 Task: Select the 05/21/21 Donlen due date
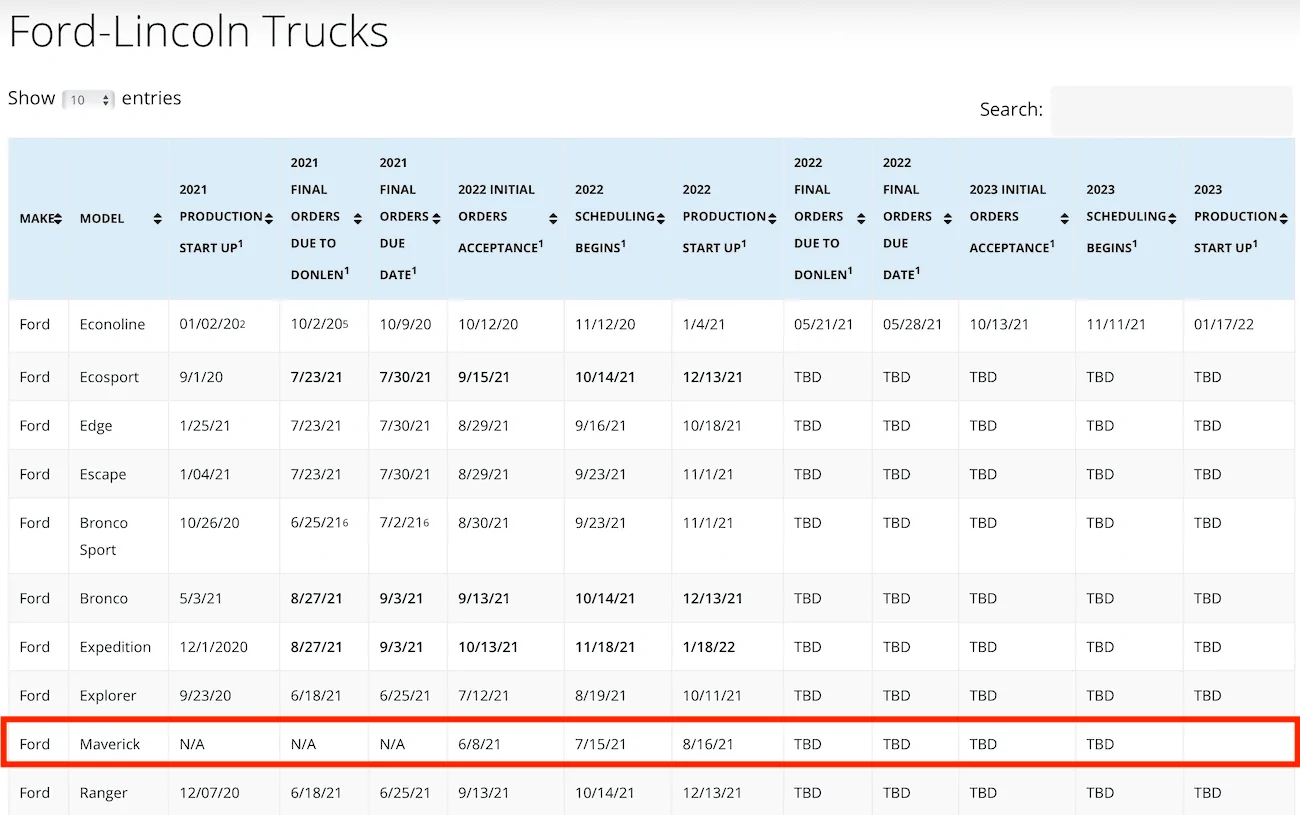click(x=824, y=325)
